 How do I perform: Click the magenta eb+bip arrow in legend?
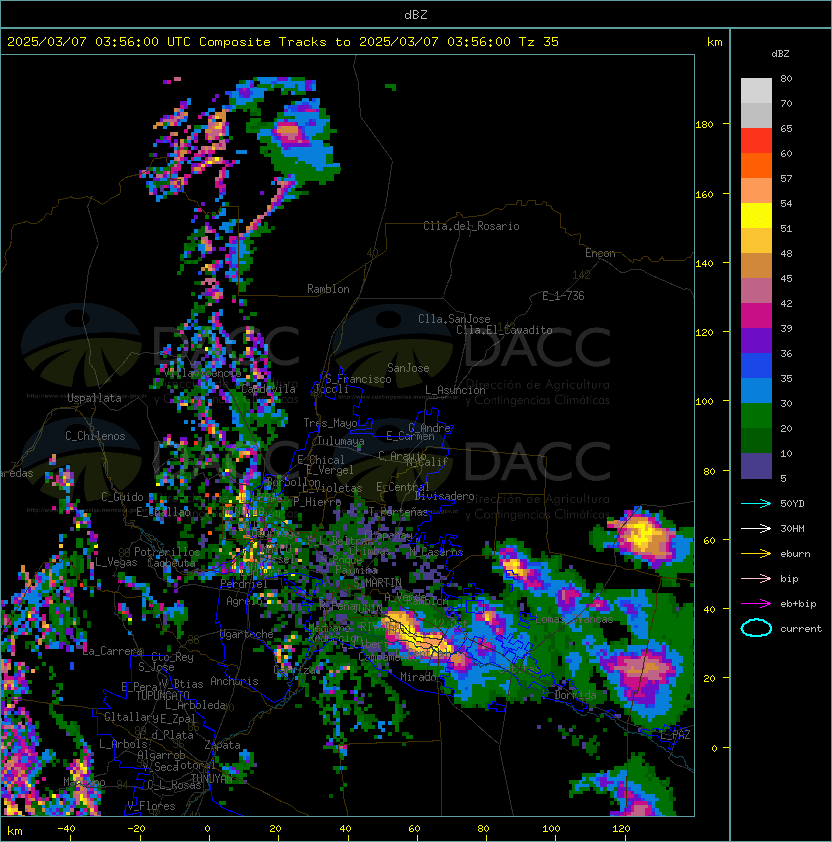(x=756, y=604)
